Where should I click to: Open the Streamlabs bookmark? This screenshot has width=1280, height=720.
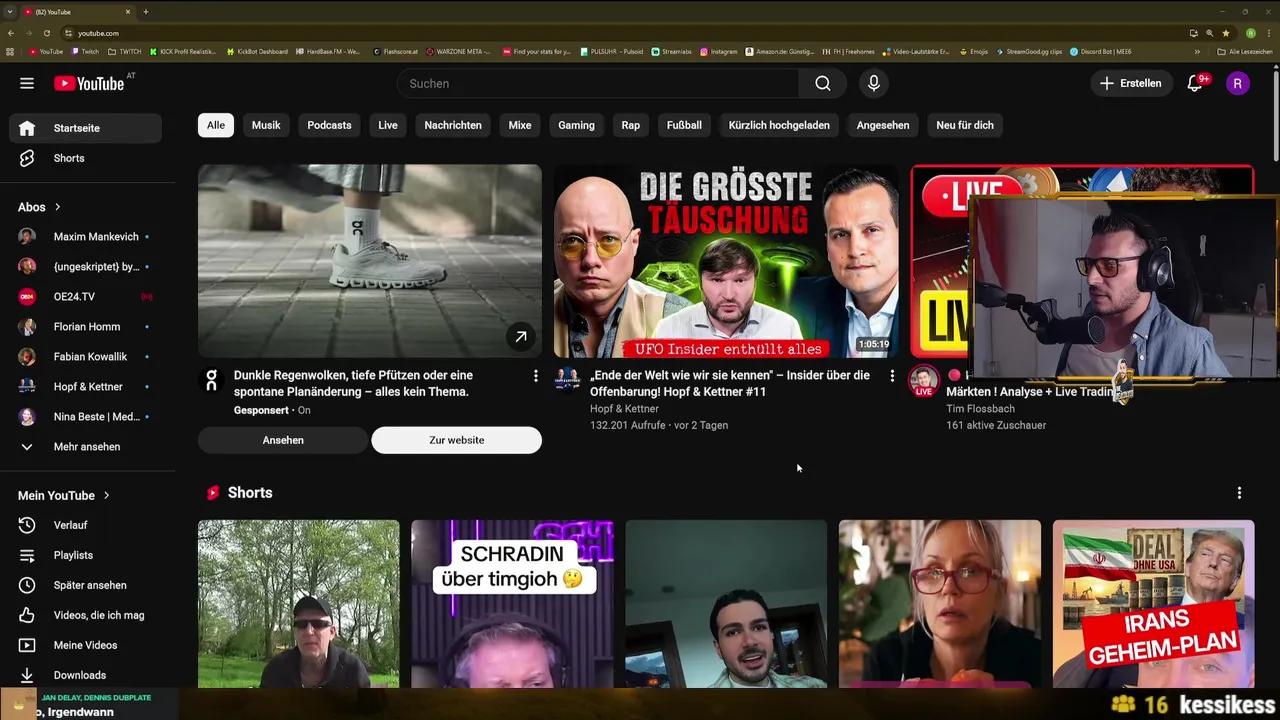pos(671,51)
